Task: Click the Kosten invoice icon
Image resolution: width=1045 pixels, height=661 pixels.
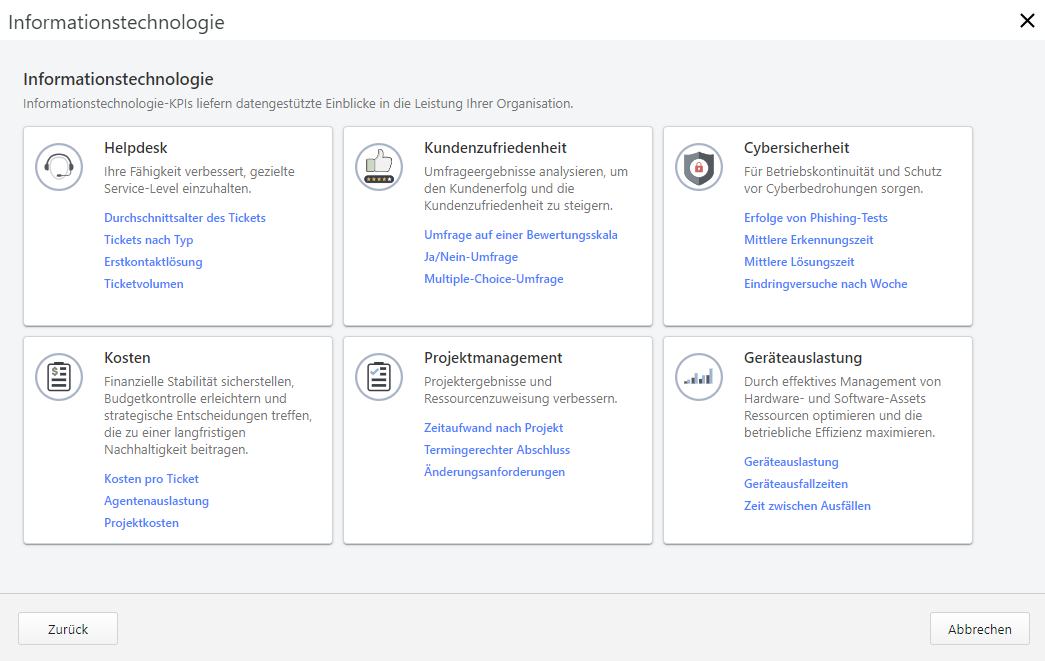Action: coord(59,377)
